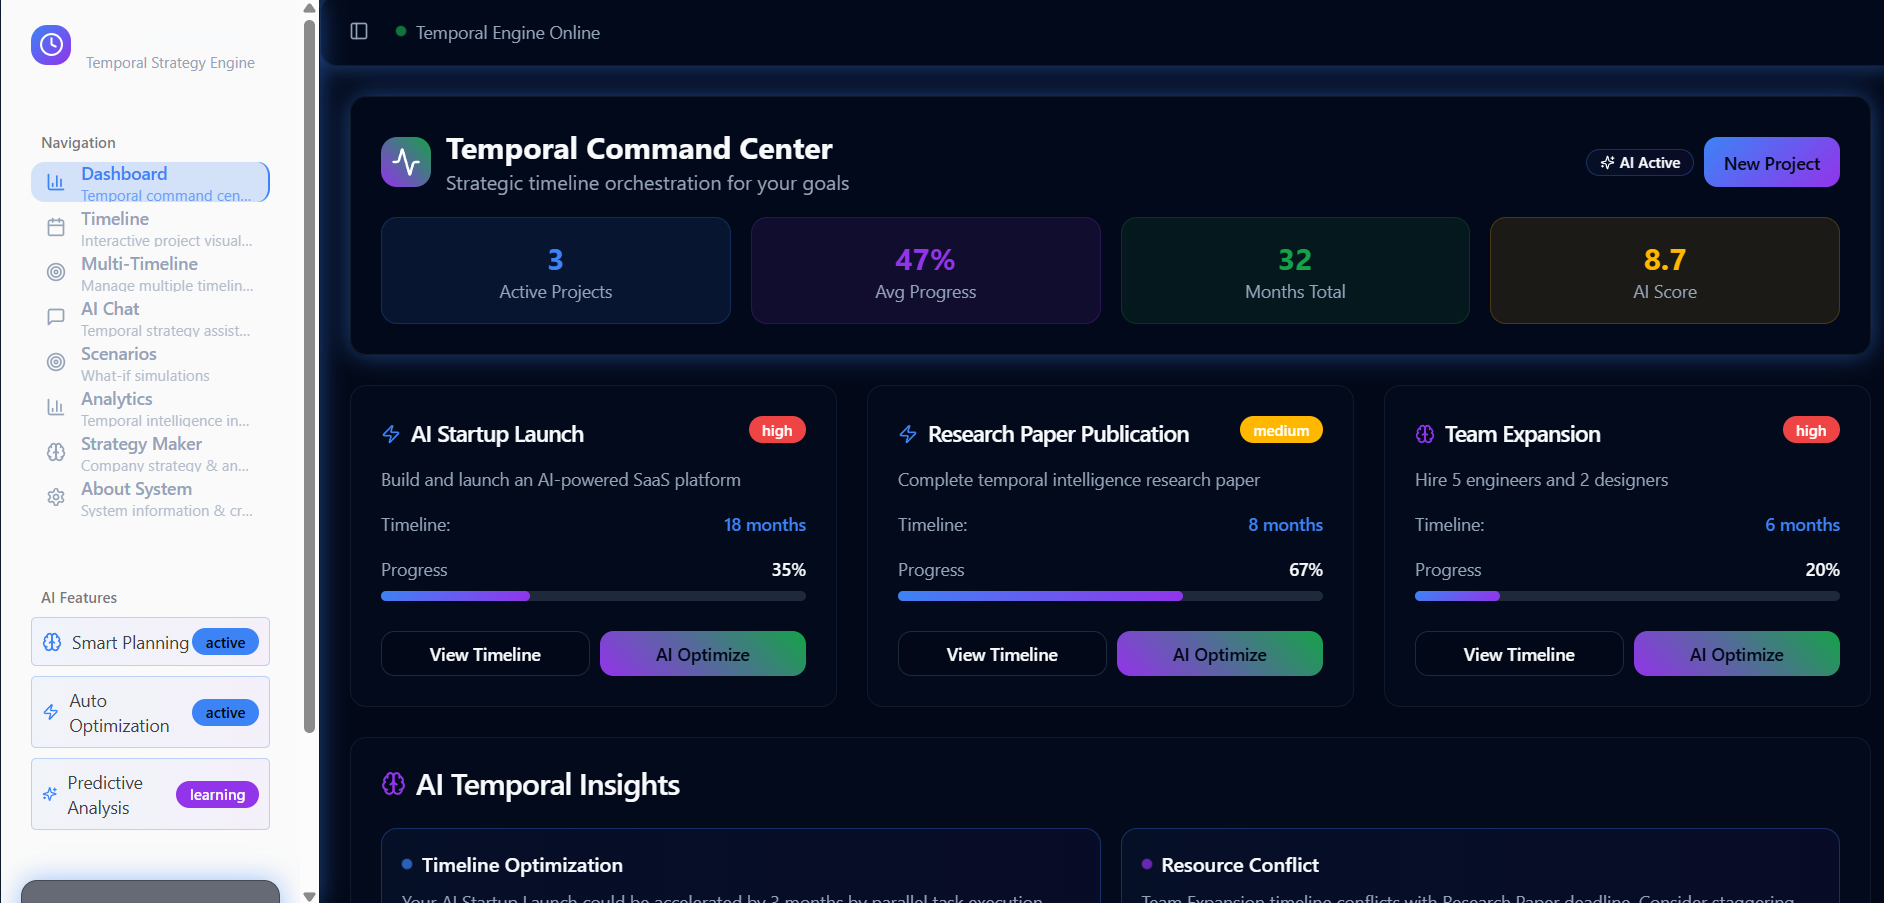Go to Multi-Timeline in navigation

coord(150,273)
